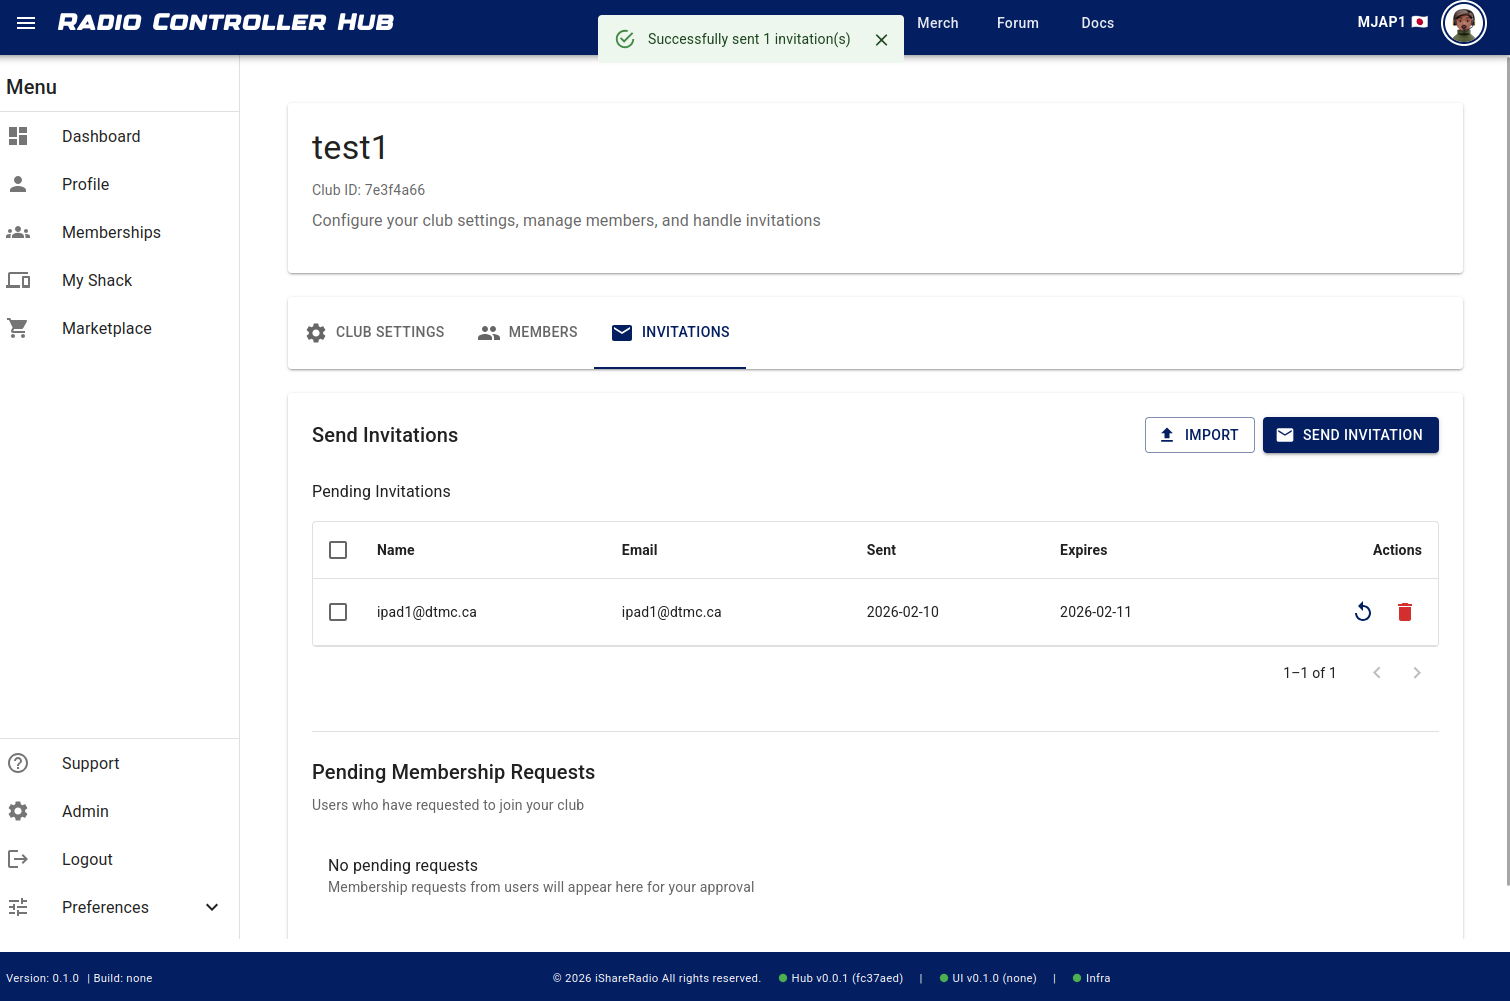Viewport: 1510px width, 1001px height.
Task: Expand the Preferences section
Action: point(211,907)
